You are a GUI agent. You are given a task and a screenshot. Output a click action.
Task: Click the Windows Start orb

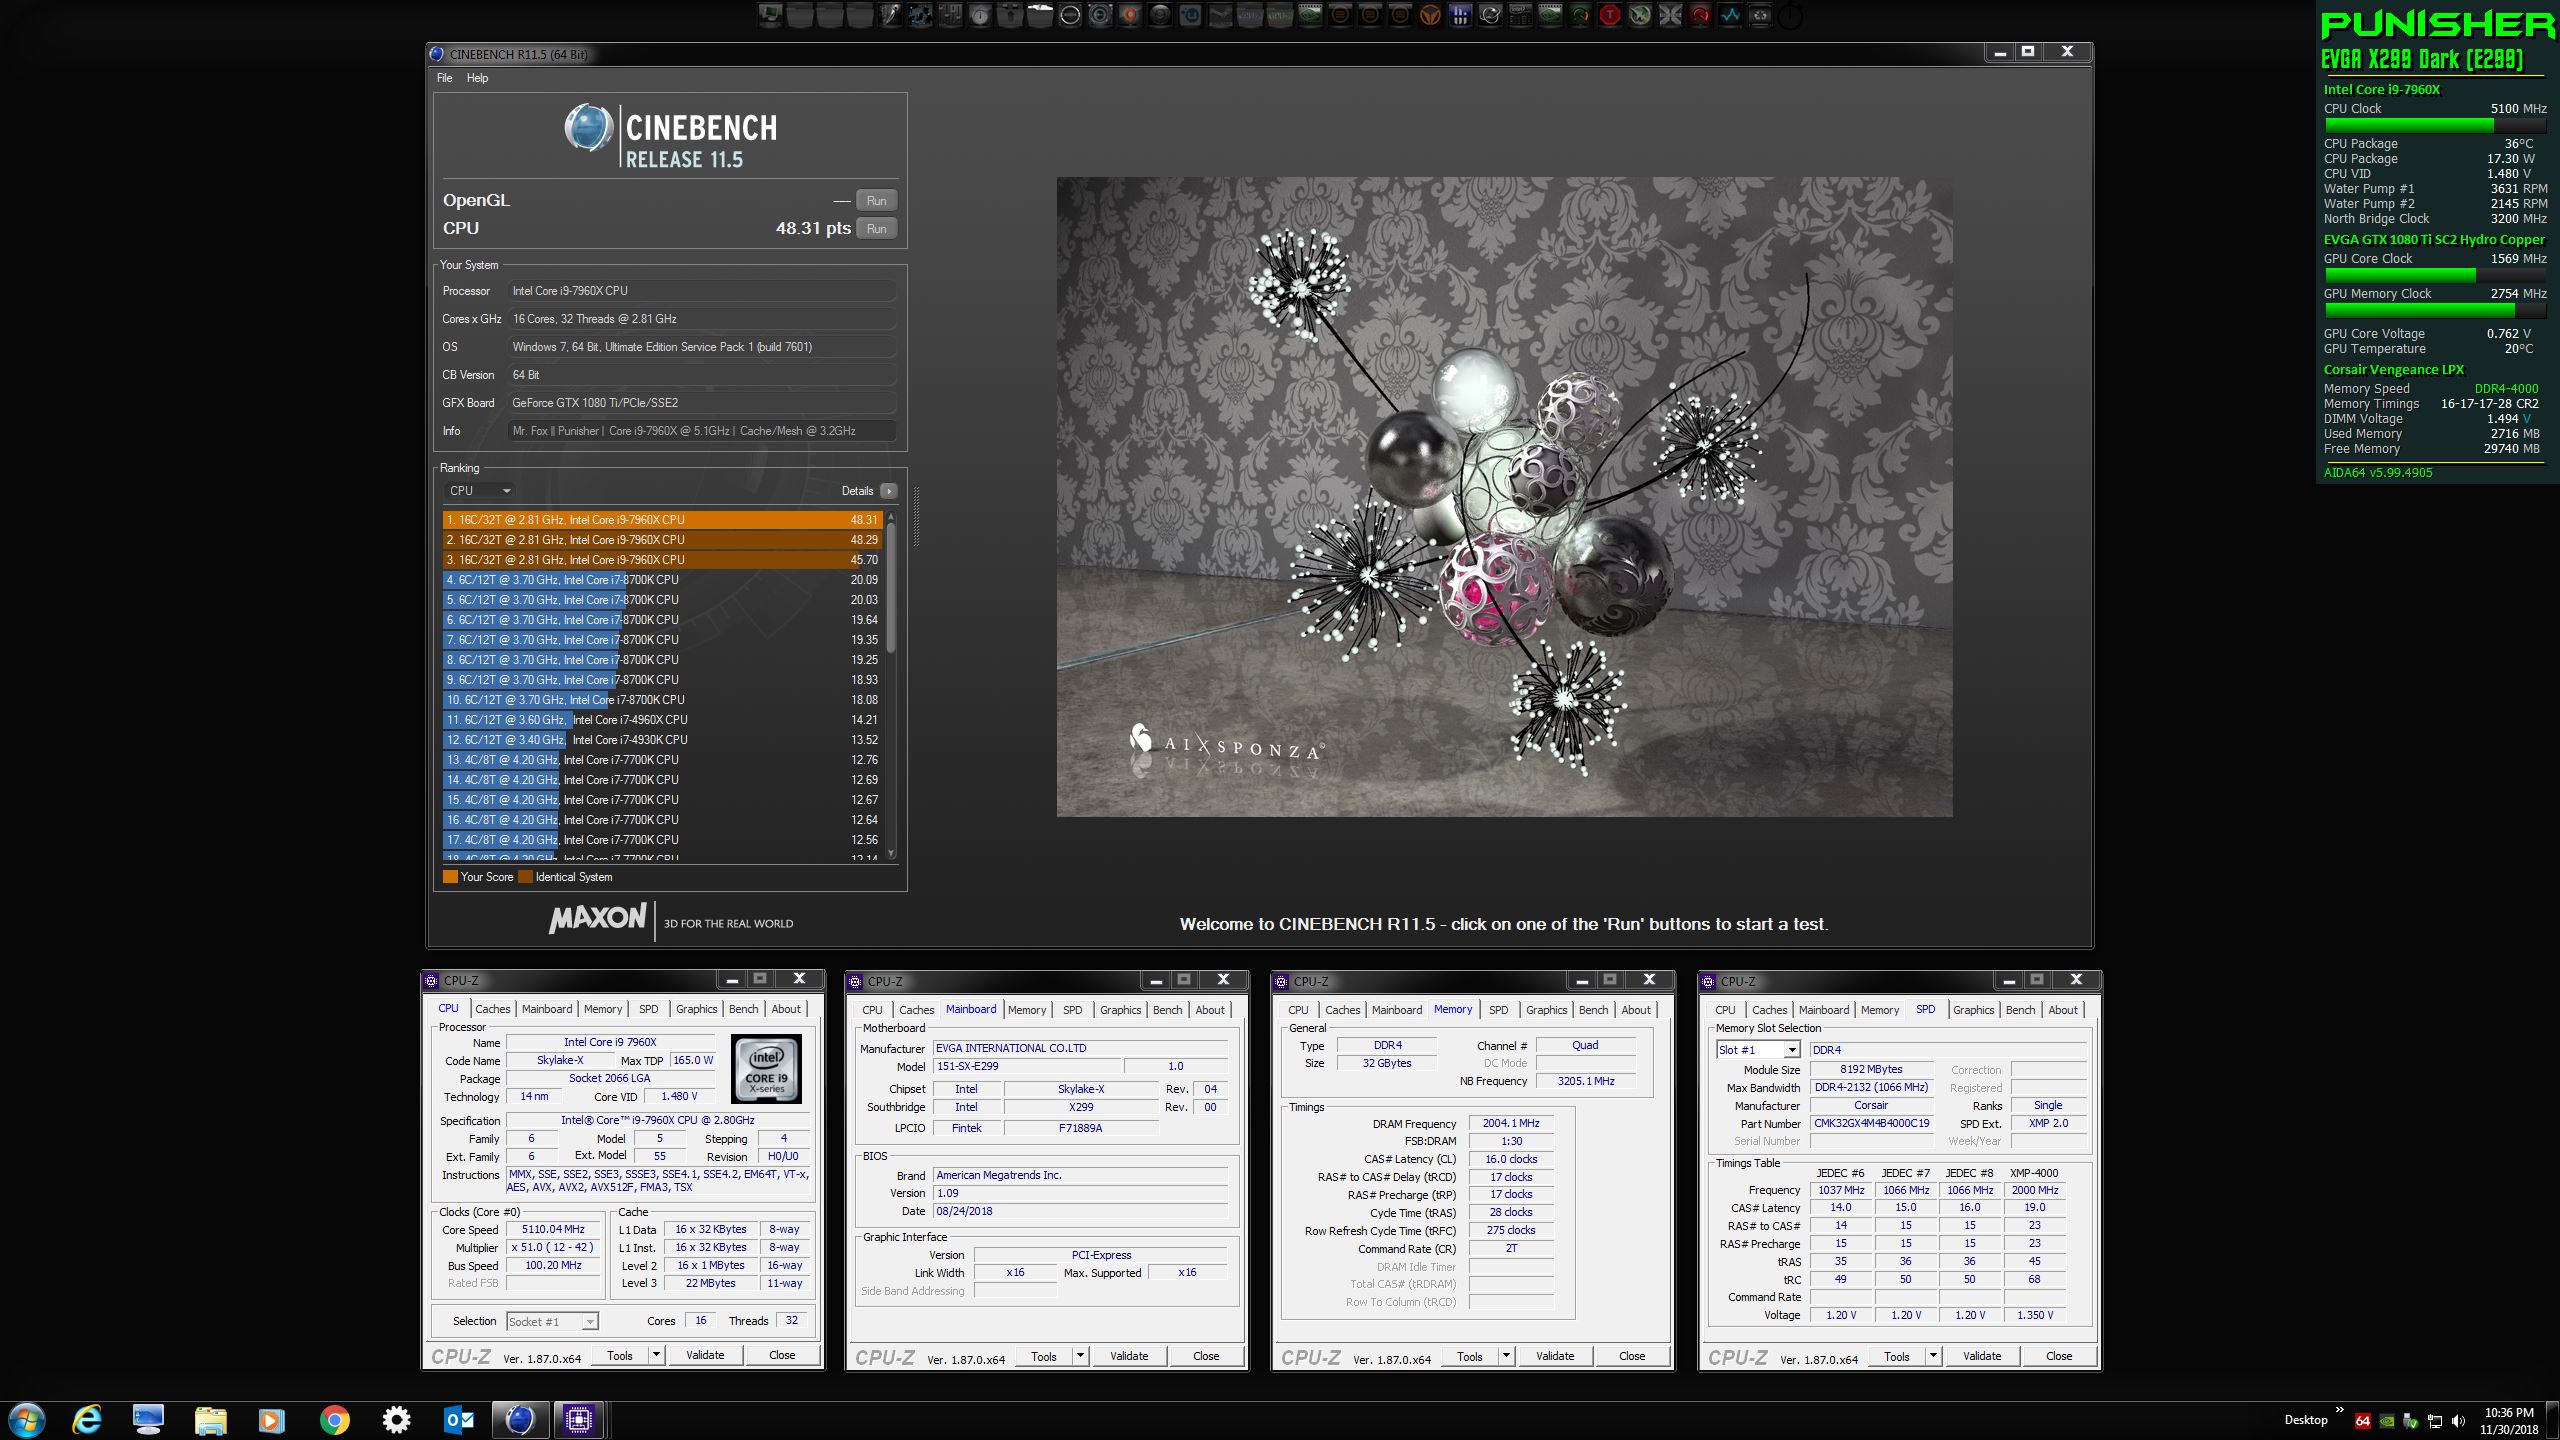26,1420
